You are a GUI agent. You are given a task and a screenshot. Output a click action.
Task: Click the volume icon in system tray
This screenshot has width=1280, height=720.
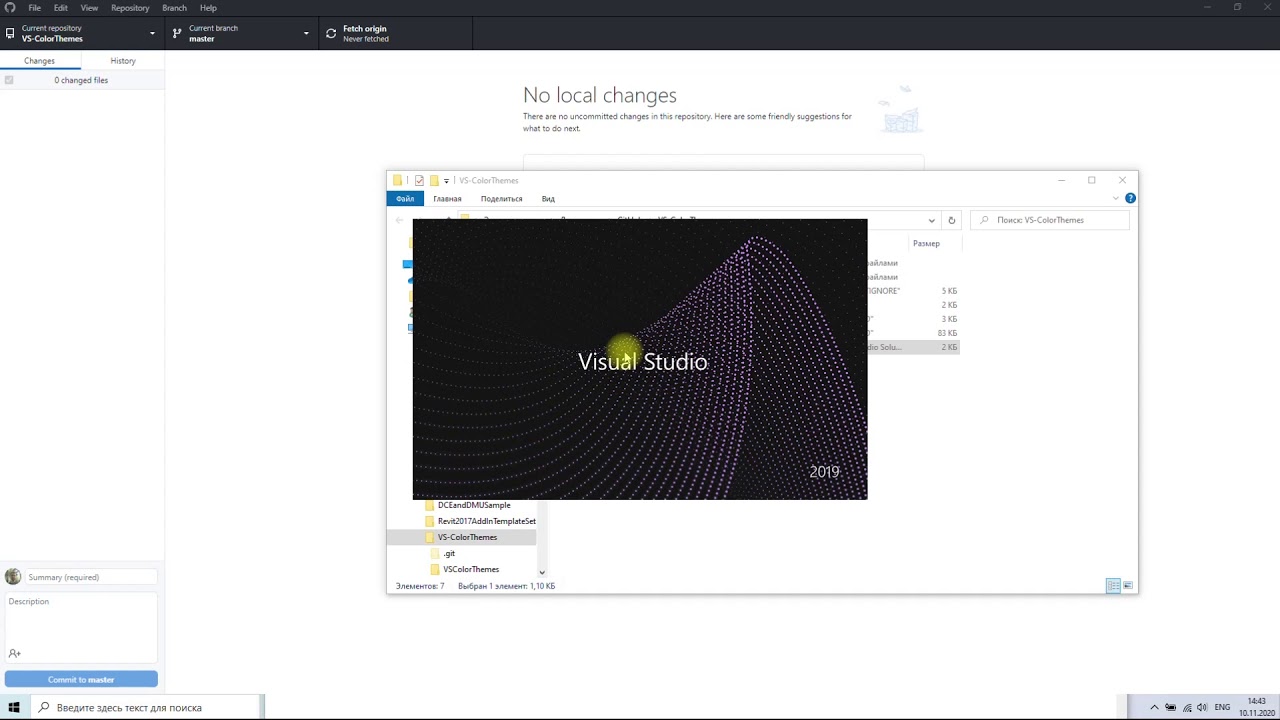point(1201,707)
